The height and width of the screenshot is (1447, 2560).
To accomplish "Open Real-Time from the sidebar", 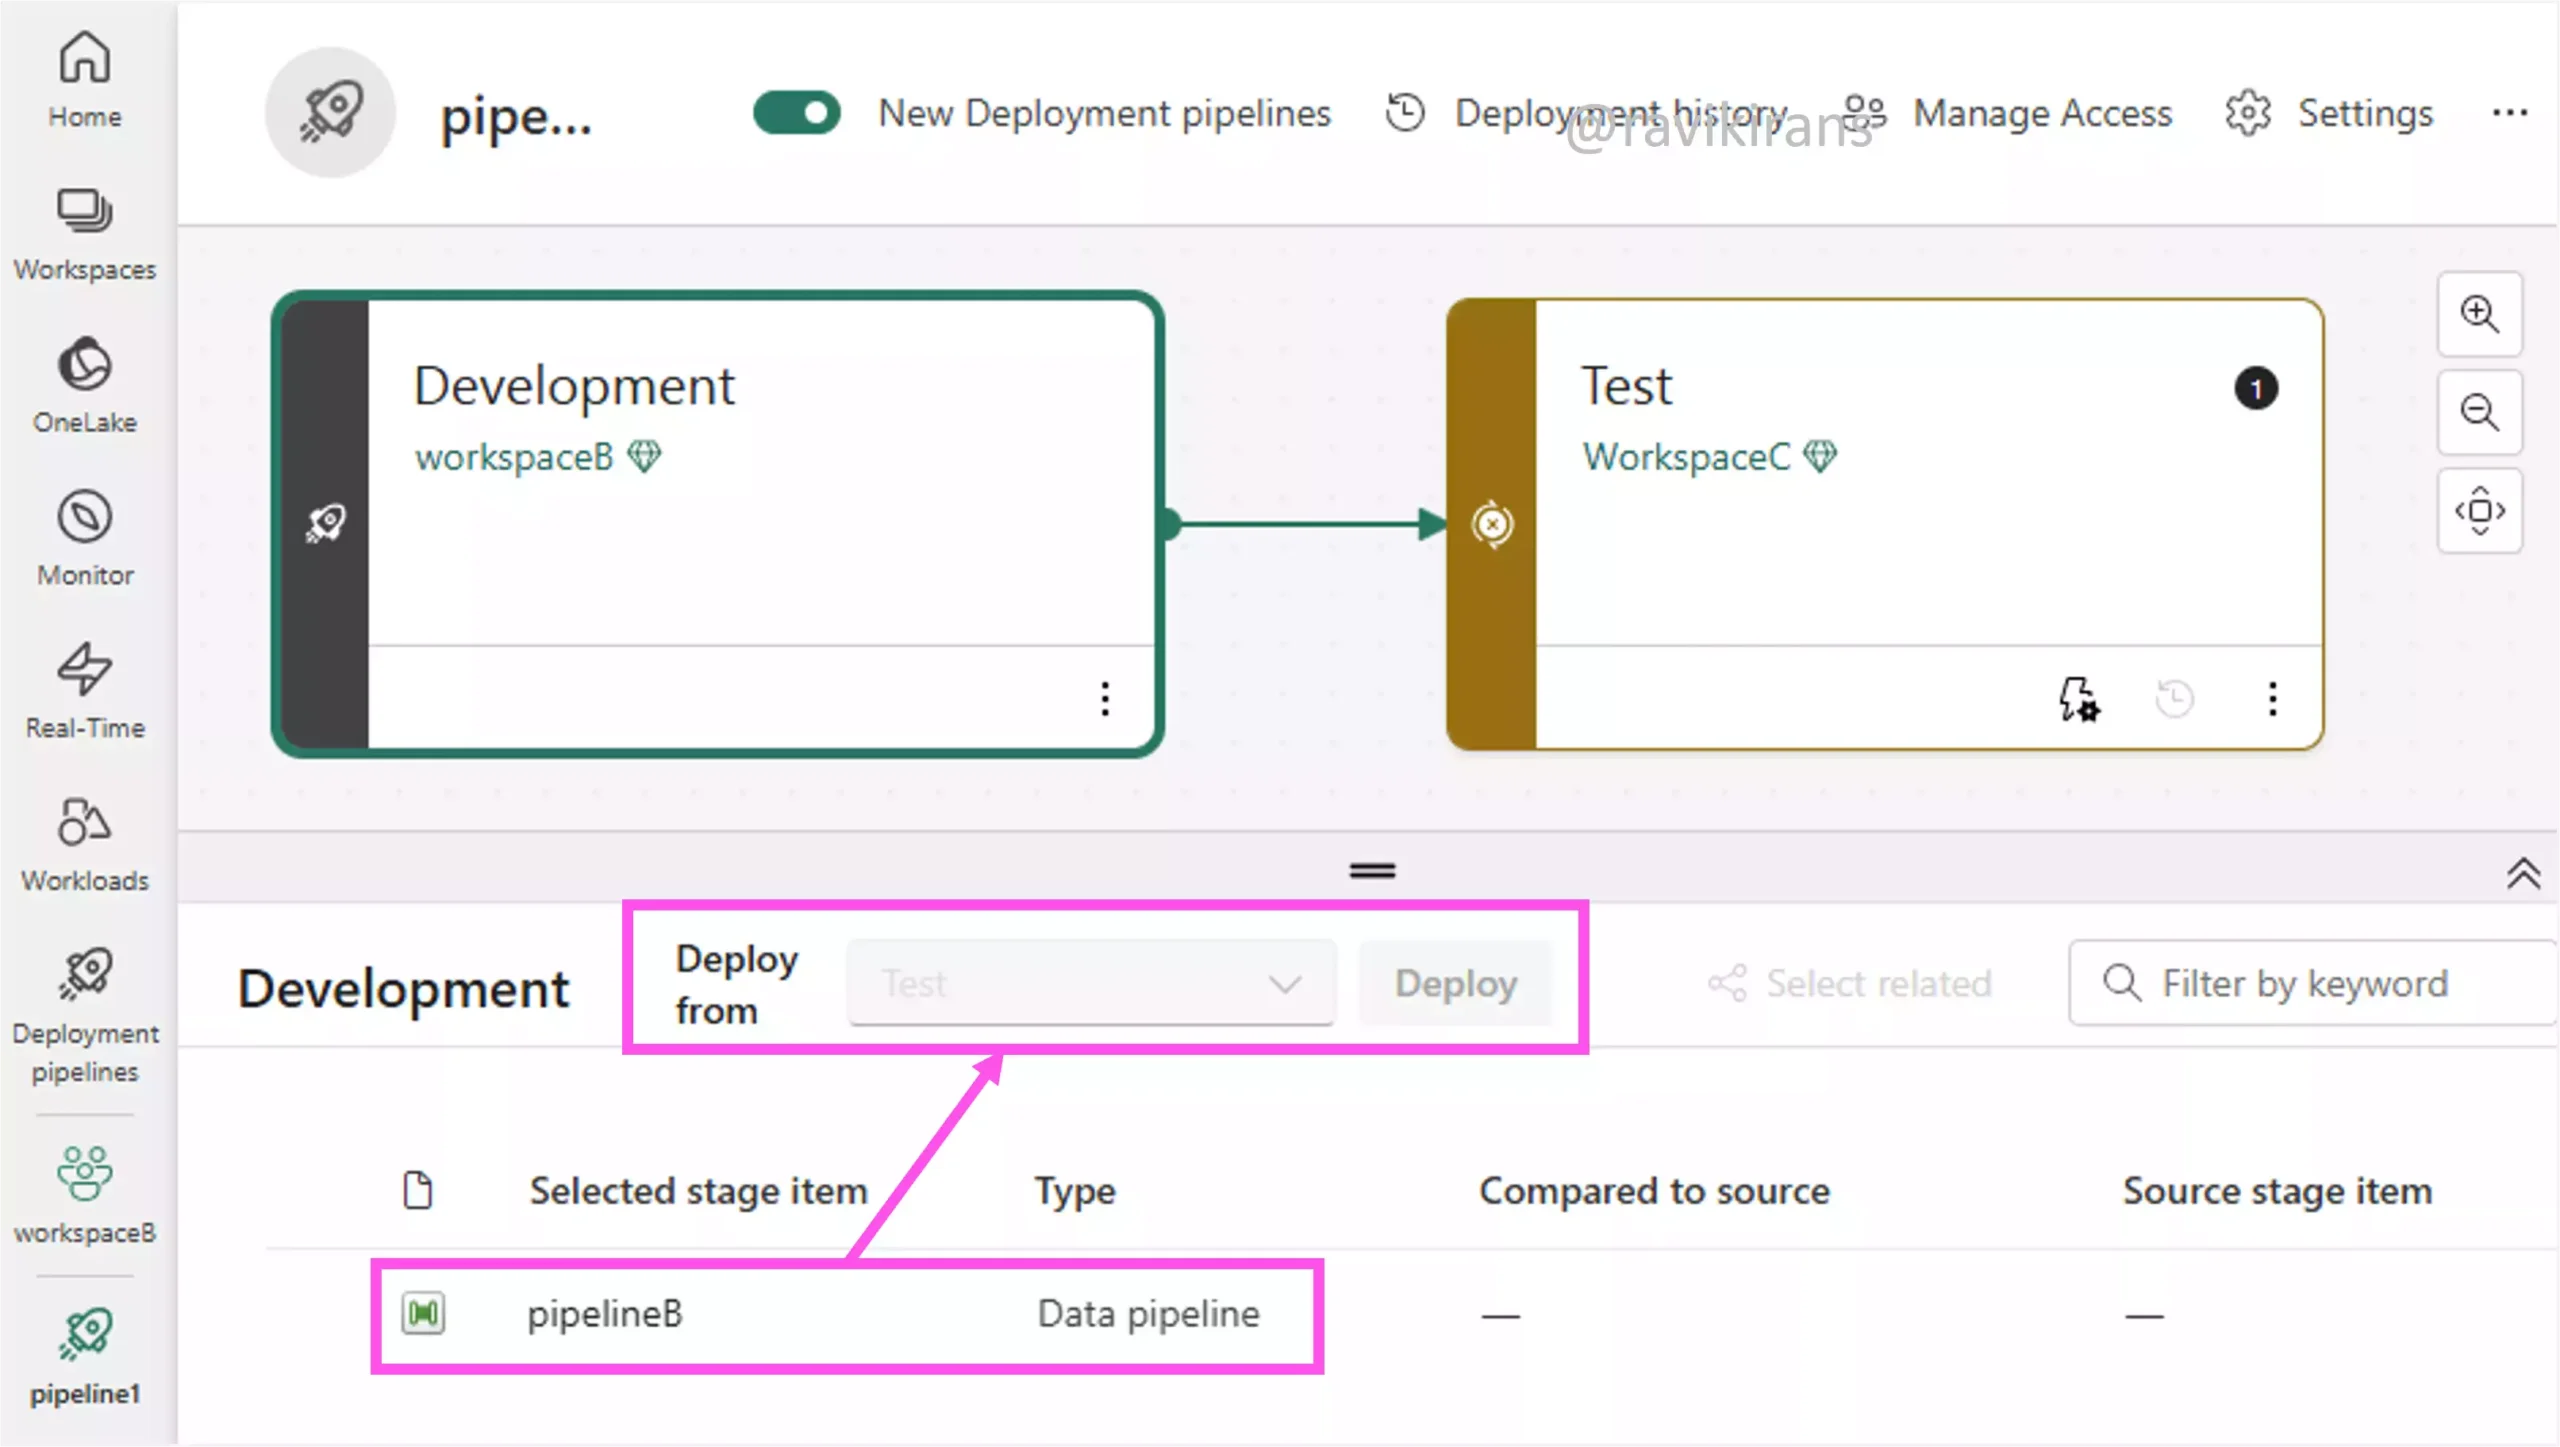I will click(85, 692).
